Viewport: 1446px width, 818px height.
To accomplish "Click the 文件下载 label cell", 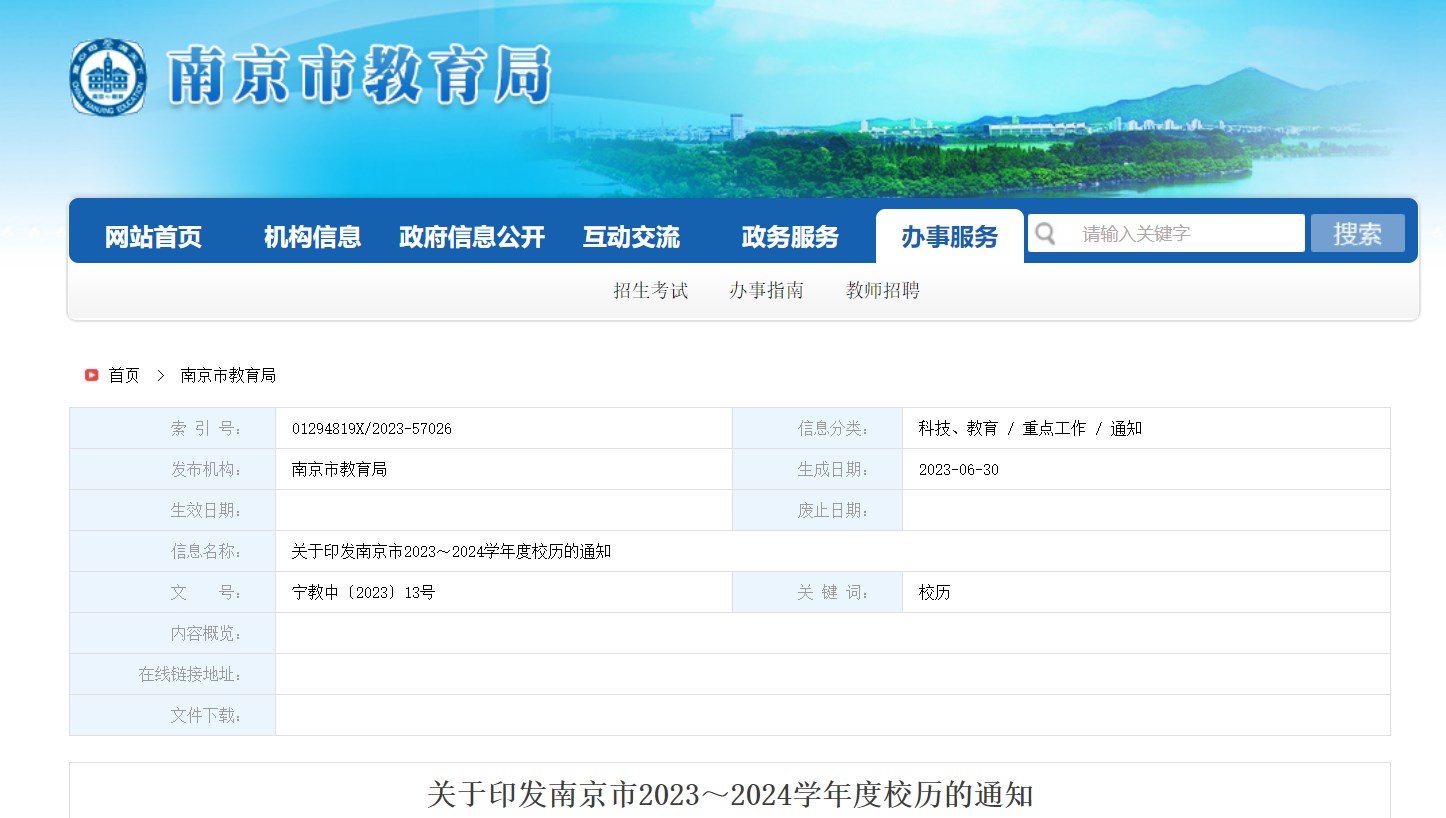I will tap(172, 715).
